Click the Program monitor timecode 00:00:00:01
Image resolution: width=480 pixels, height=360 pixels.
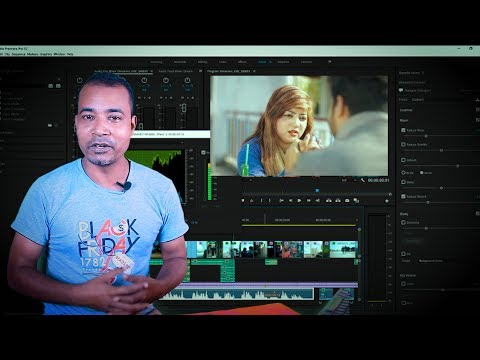[x=378, y=180]
